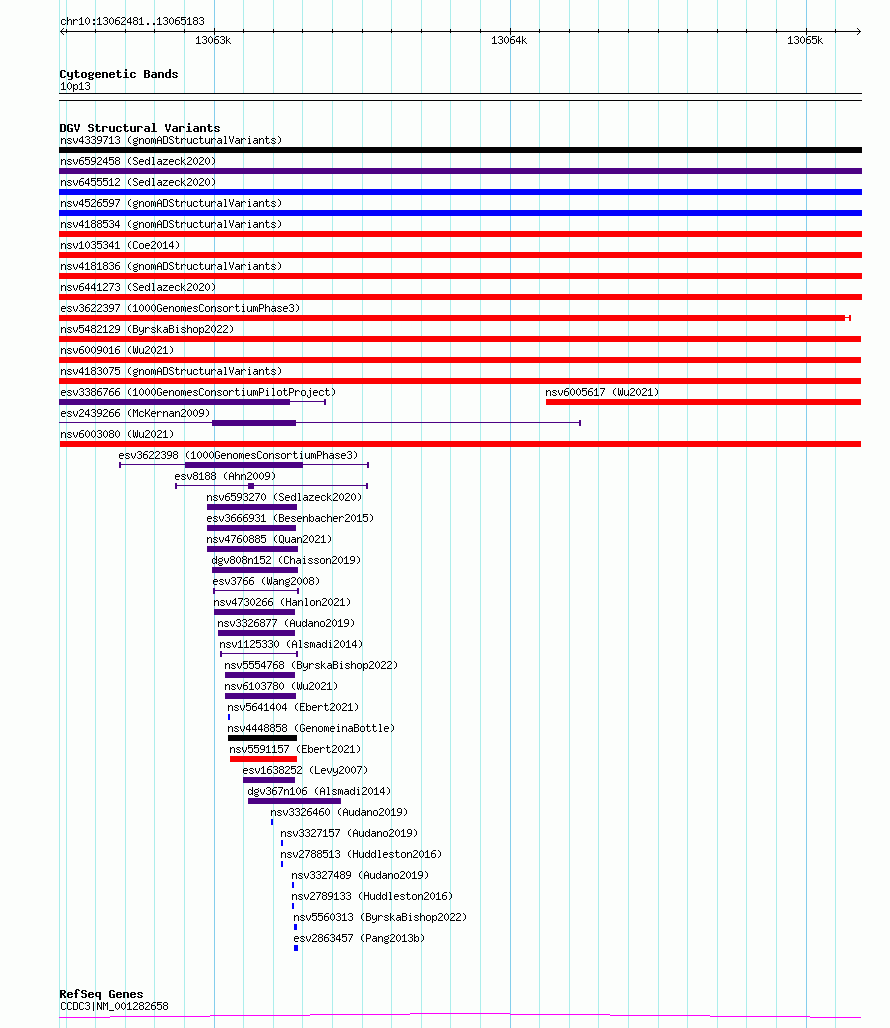Select nsv5560313 ByrskaBishop2022 label
The image size is (890, 1028).
pyautogui.click(x=380, y=917)
